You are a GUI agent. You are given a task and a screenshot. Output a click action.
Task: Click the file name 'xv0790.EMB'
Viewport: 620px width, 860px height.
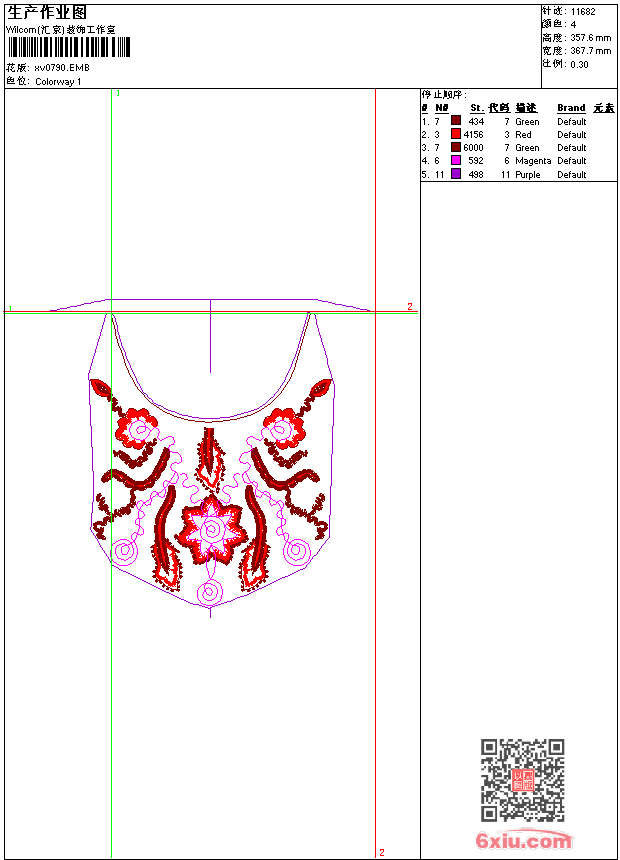coord(61,68)
